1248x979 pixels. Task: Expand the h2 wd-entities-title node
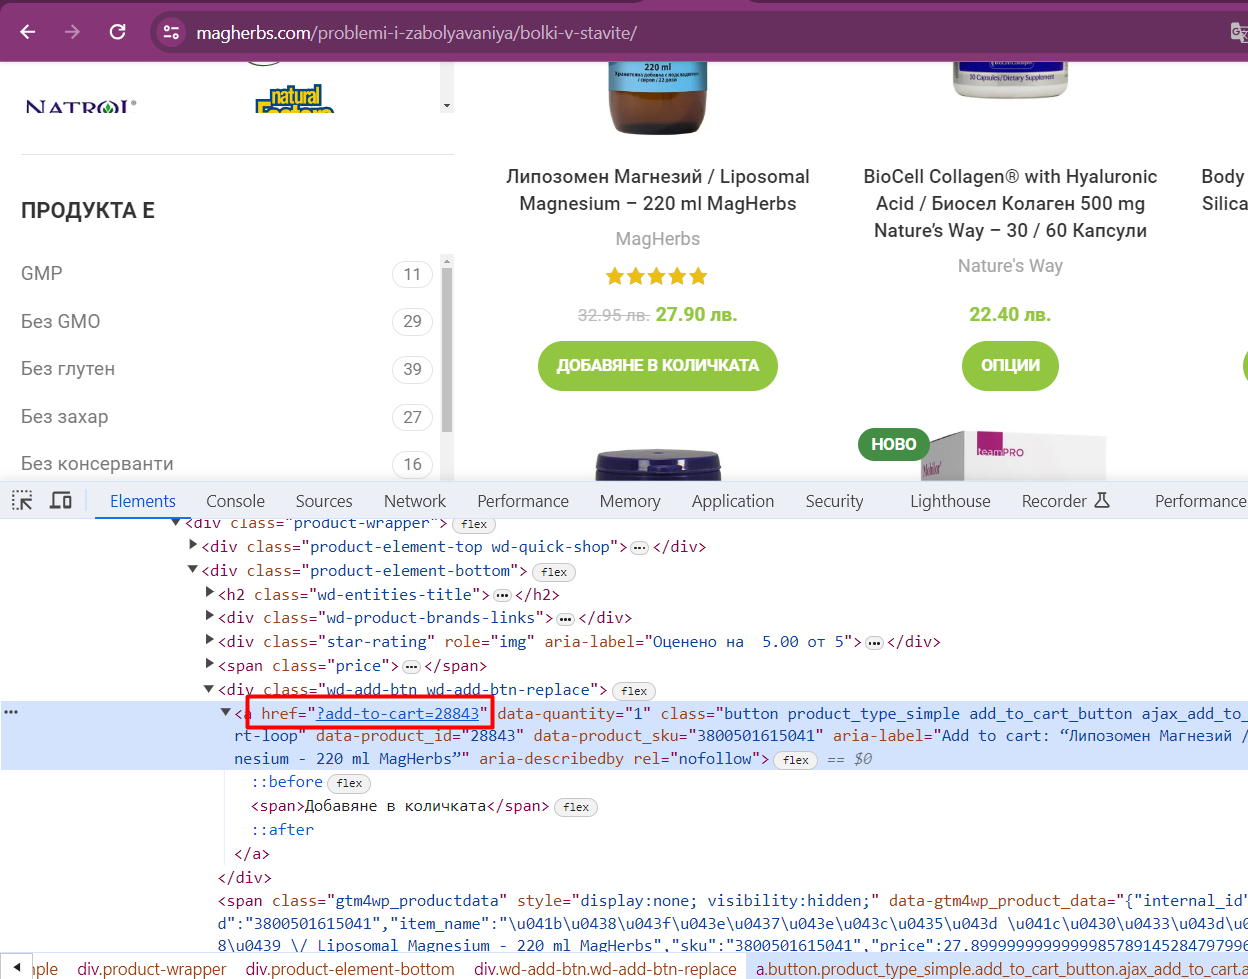tap(209, 594)
